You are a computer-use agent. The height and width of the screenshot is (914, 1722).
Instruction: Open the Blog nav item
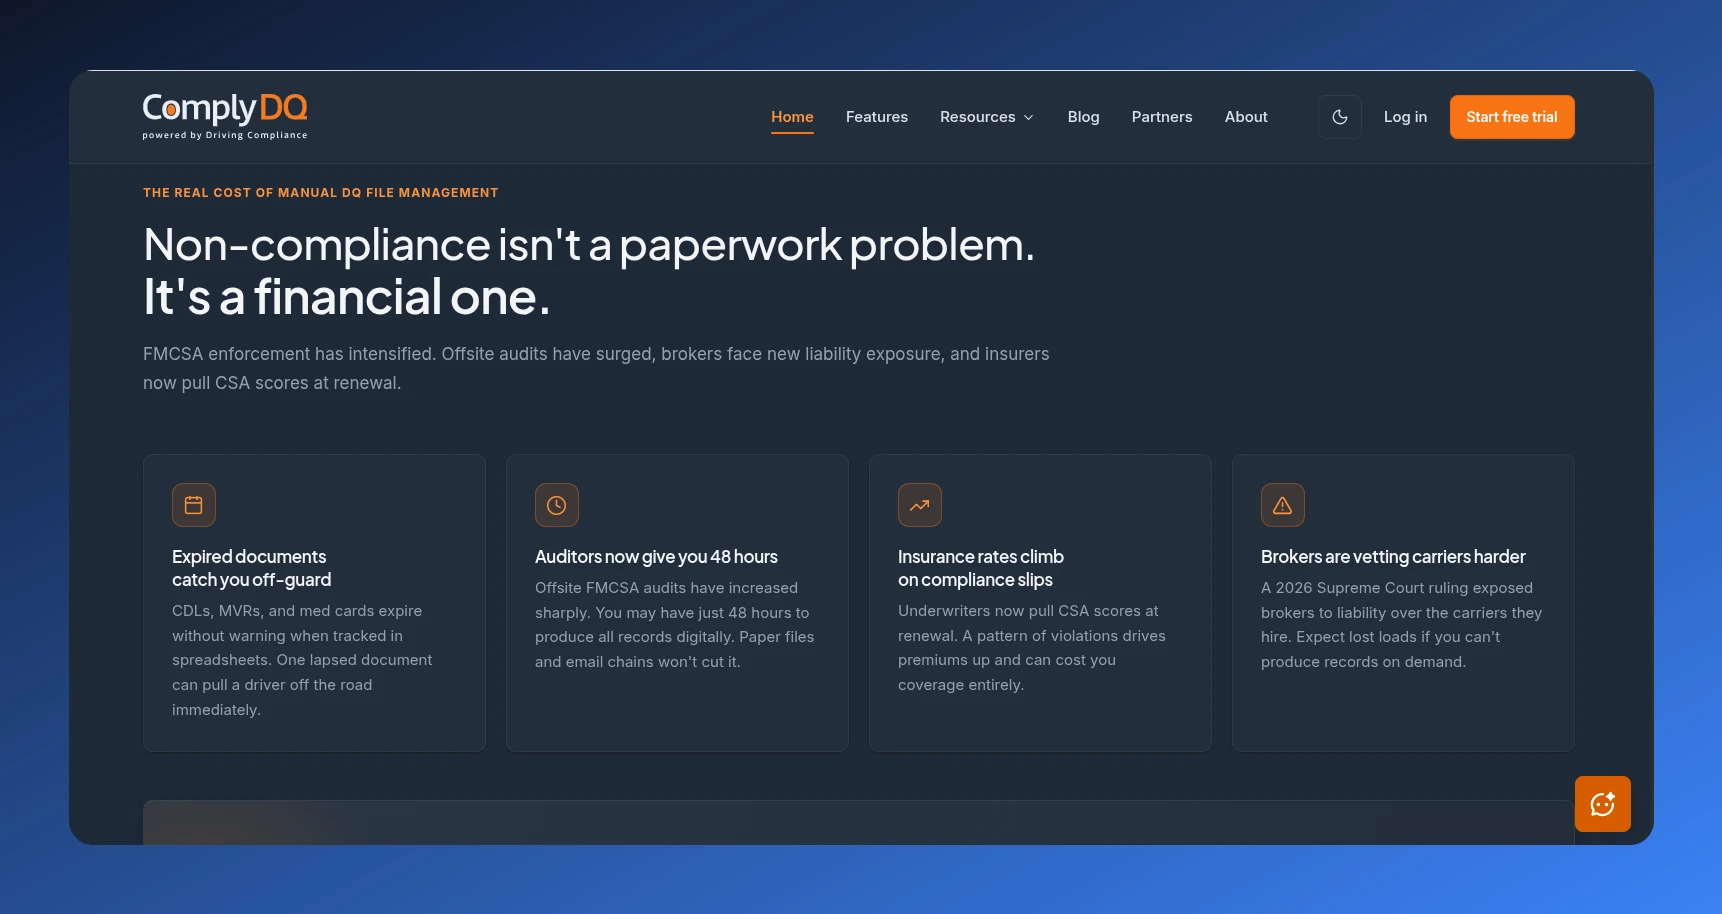coord(1083,117)
